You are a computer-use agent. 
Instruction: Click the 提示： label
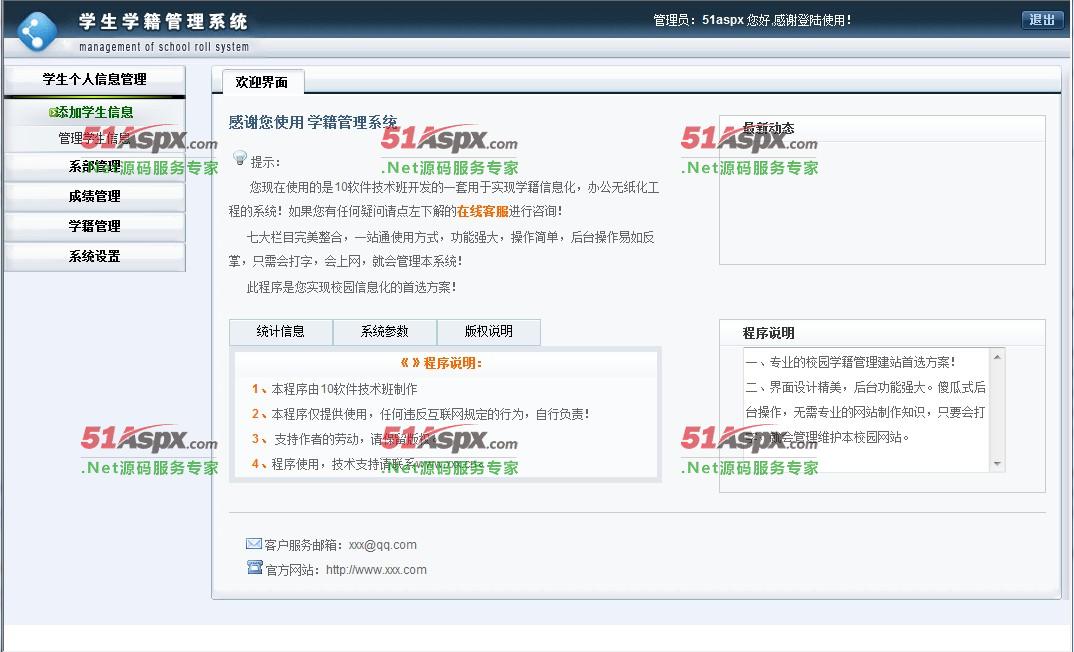click(266, 162)
